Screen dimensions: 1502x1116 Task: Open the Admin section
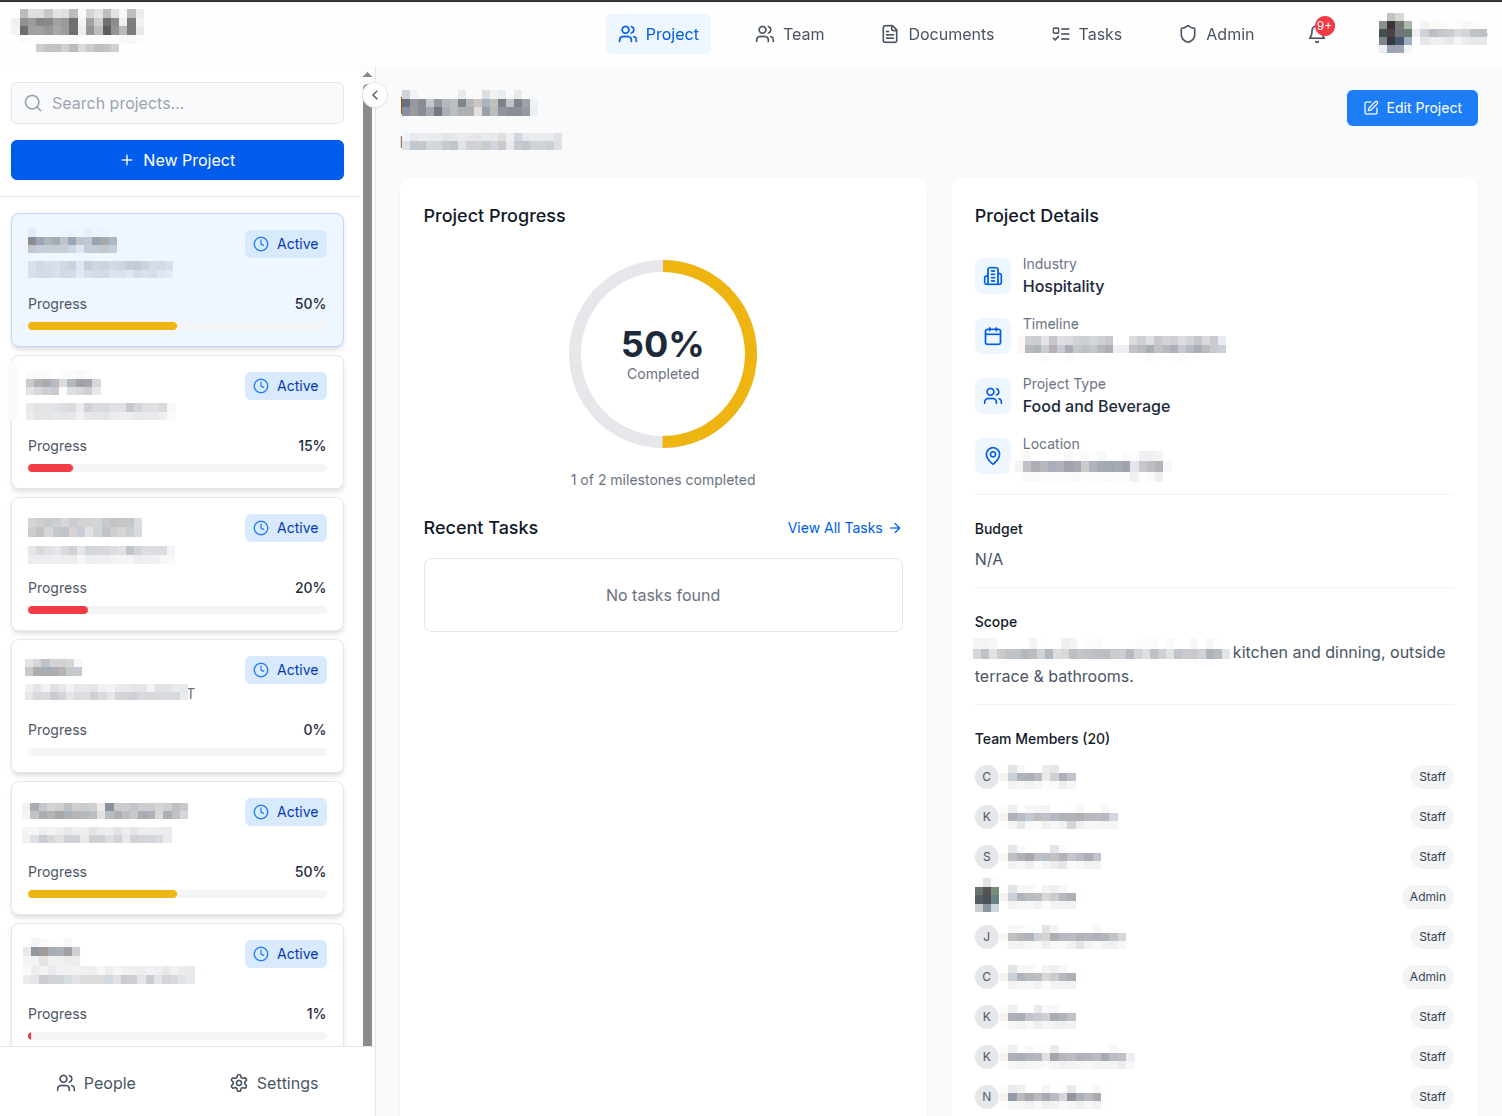[x=1216, y=34]
